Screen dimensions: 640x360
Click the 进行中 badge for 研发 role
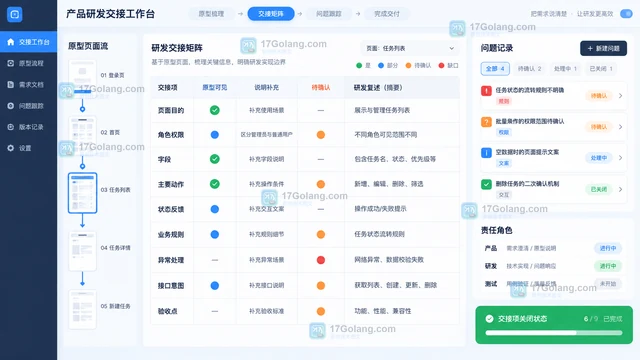point(608,266)
